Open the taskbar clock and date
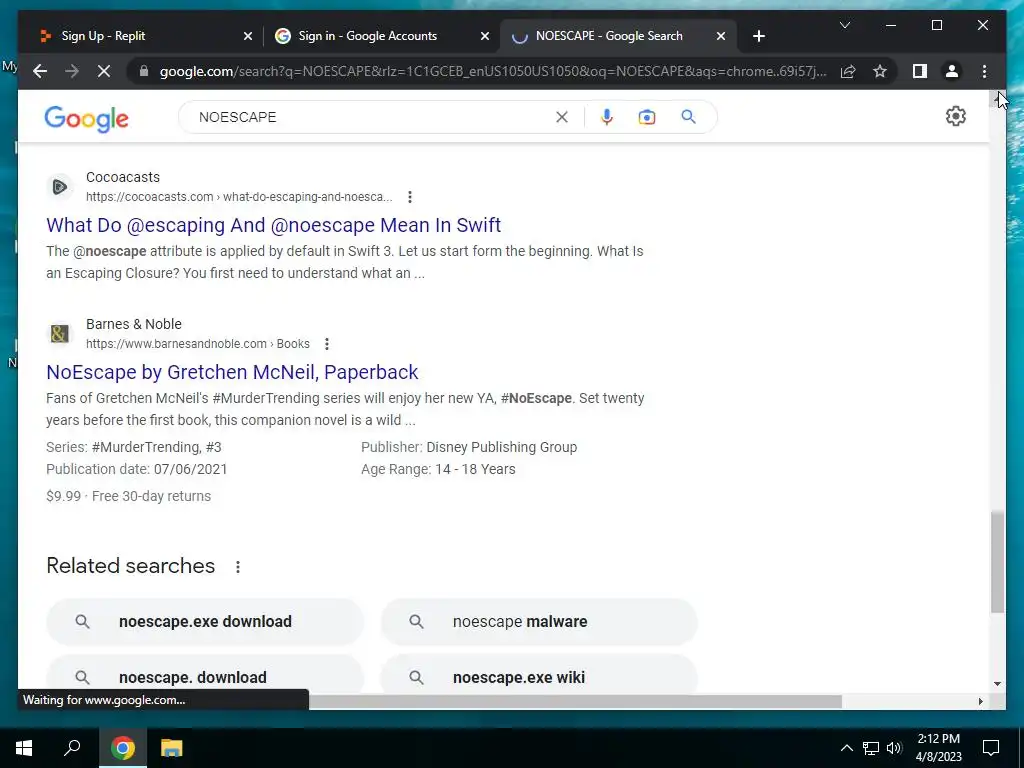Viewport: 1024px width, 768px height. [x=938, y=748]
